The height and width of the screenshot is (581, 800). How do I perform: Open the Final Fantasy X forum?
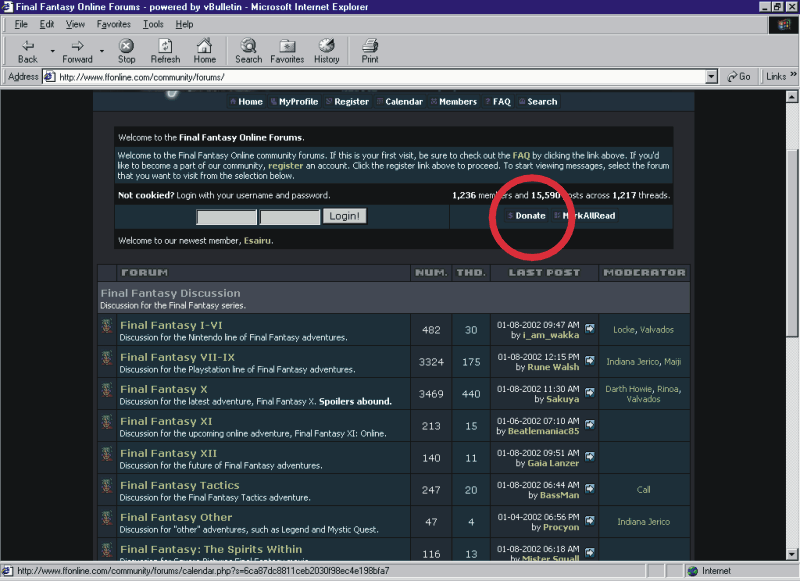tap(163, 389)
